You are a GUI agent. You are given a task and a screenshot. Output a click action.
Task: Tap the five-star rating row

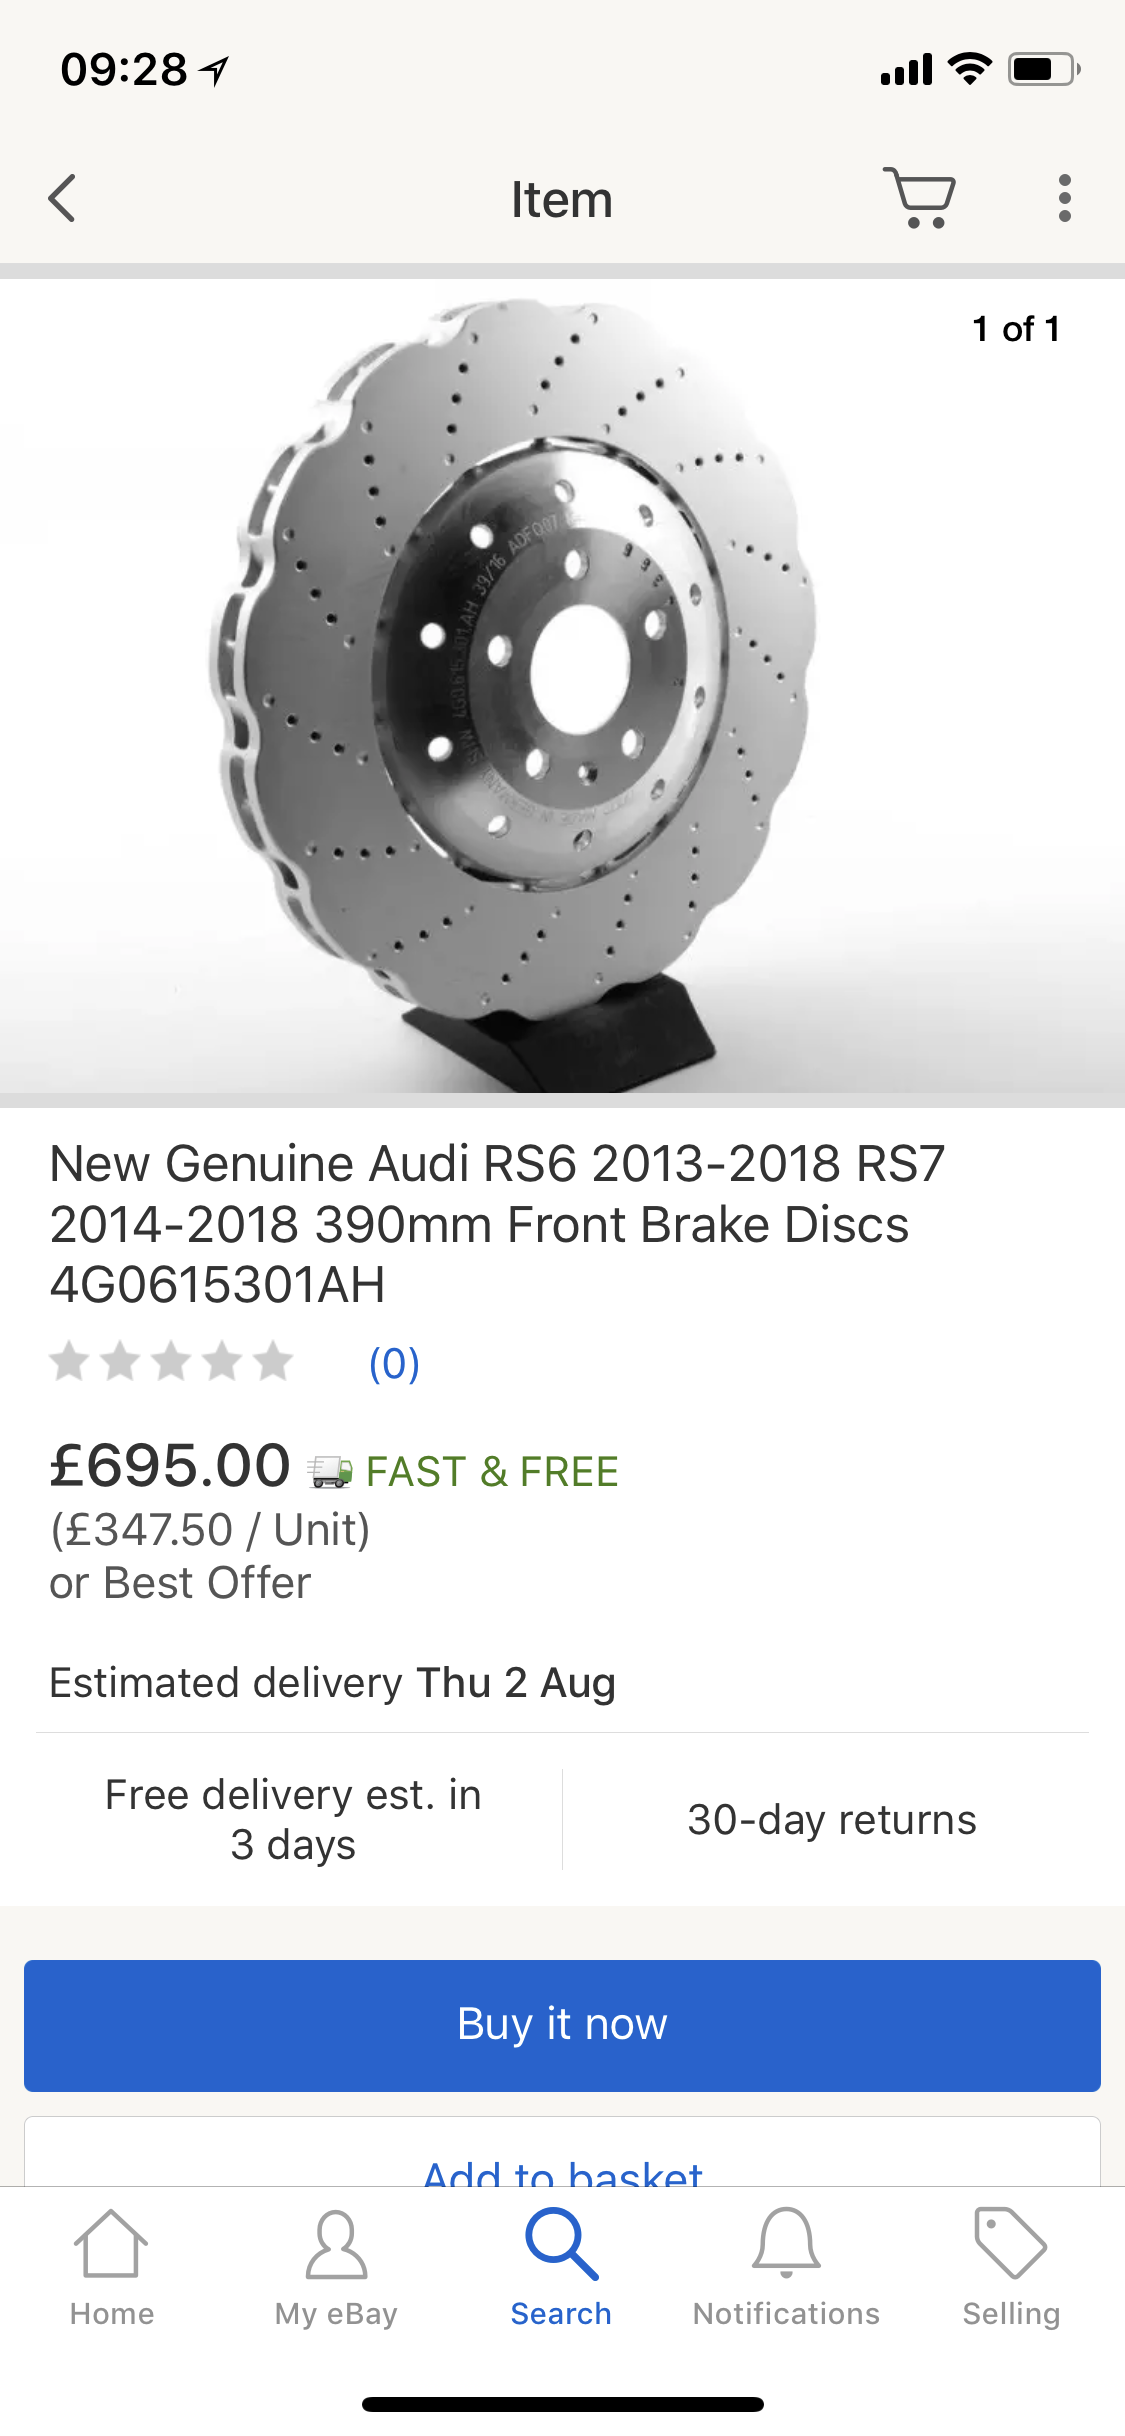tap(171, 1363)
